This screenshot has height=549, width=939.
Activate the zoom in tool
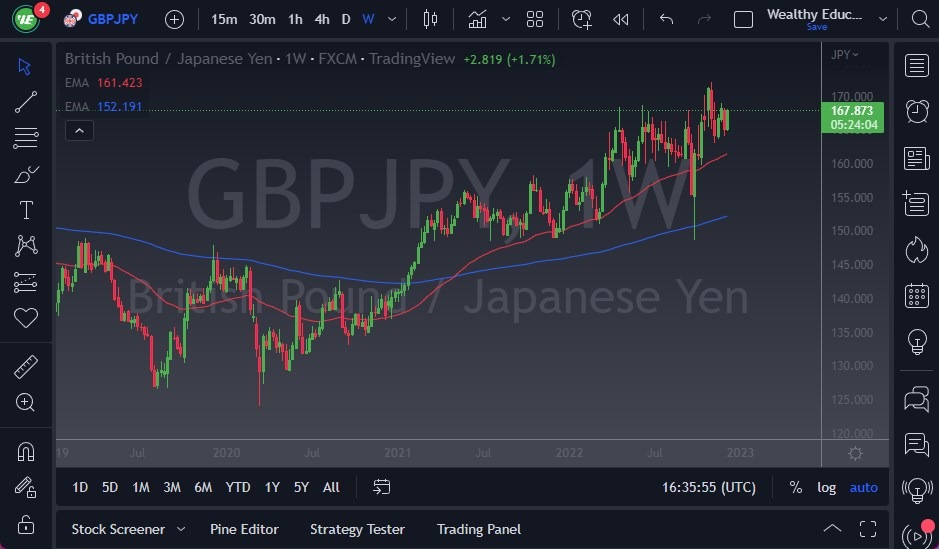(x=26, y=402)
